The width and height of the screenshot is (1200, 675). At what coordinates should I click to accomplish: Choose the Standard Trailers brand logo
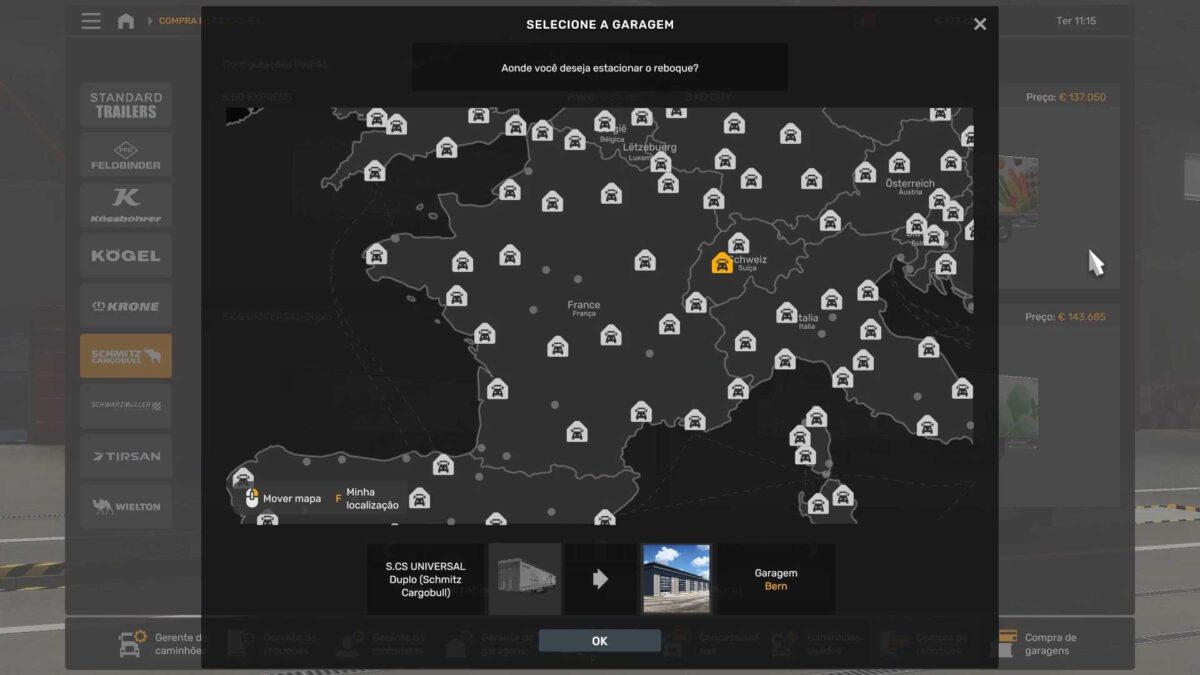[126, 105]
